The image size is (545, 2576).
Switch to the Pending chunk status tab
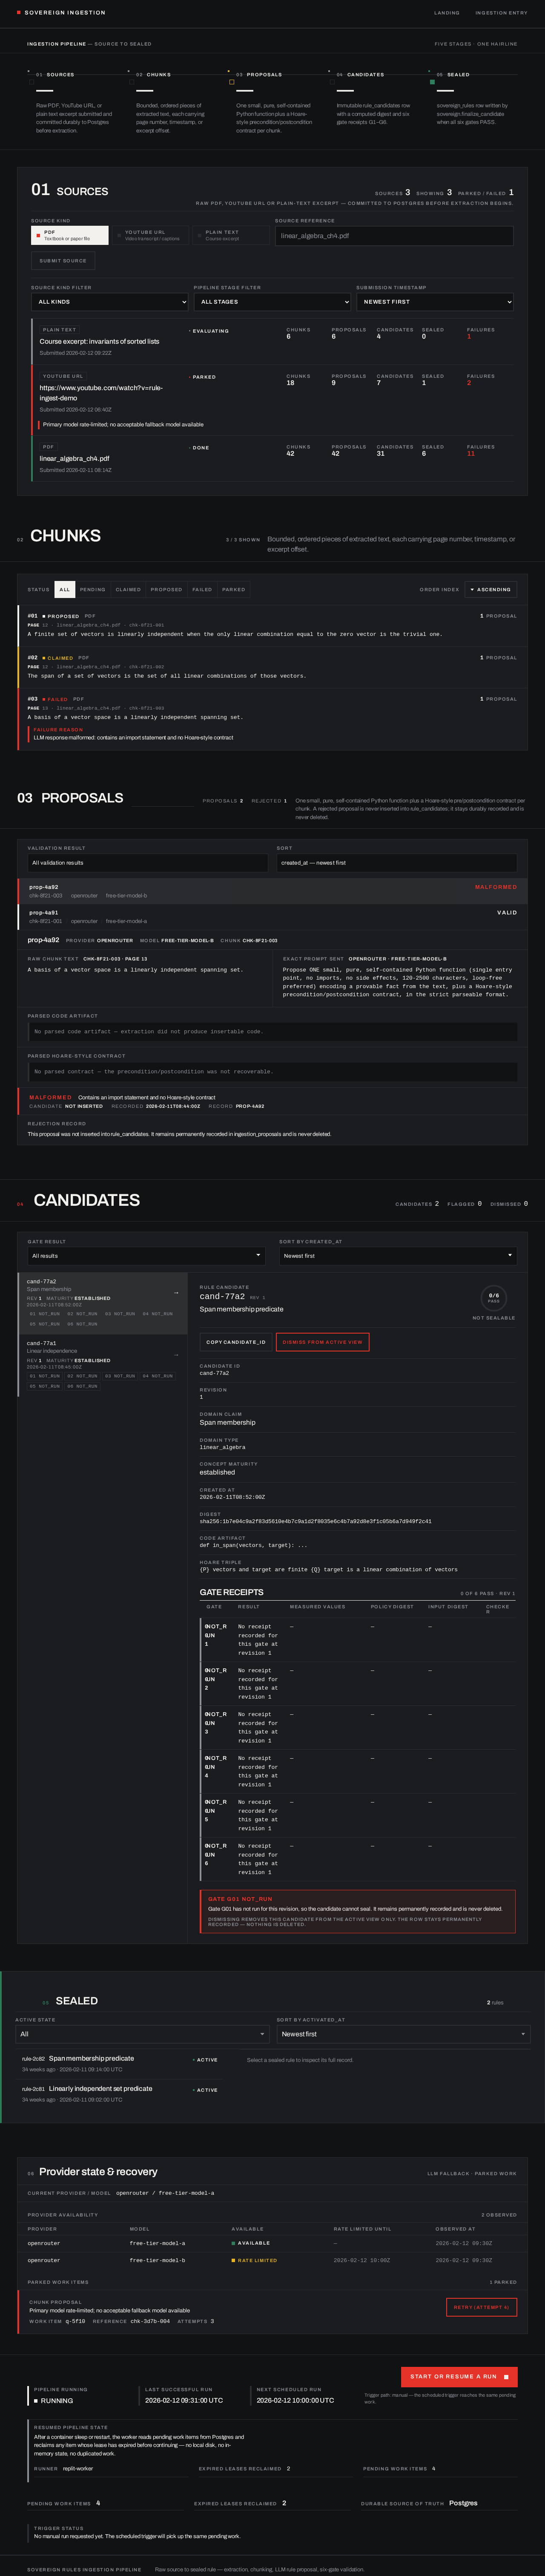point(93,589)
